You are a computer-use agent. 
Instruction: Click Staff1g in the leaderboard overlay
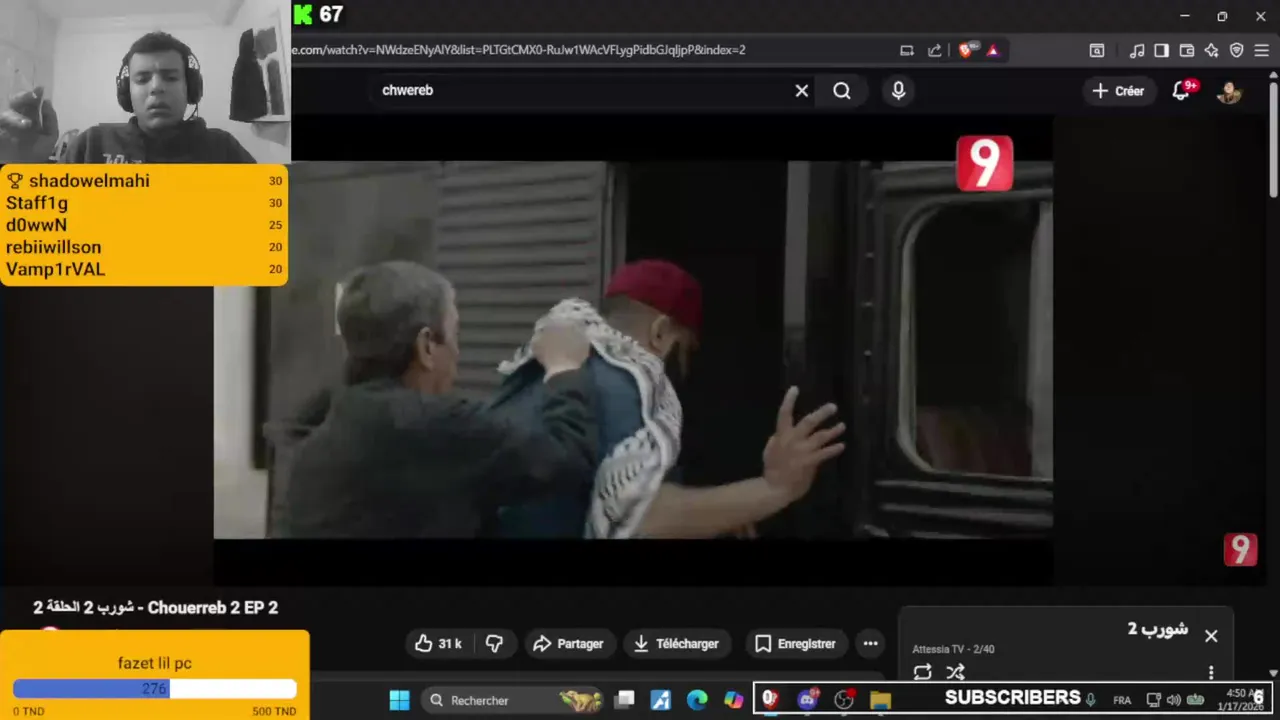point(37,203)
